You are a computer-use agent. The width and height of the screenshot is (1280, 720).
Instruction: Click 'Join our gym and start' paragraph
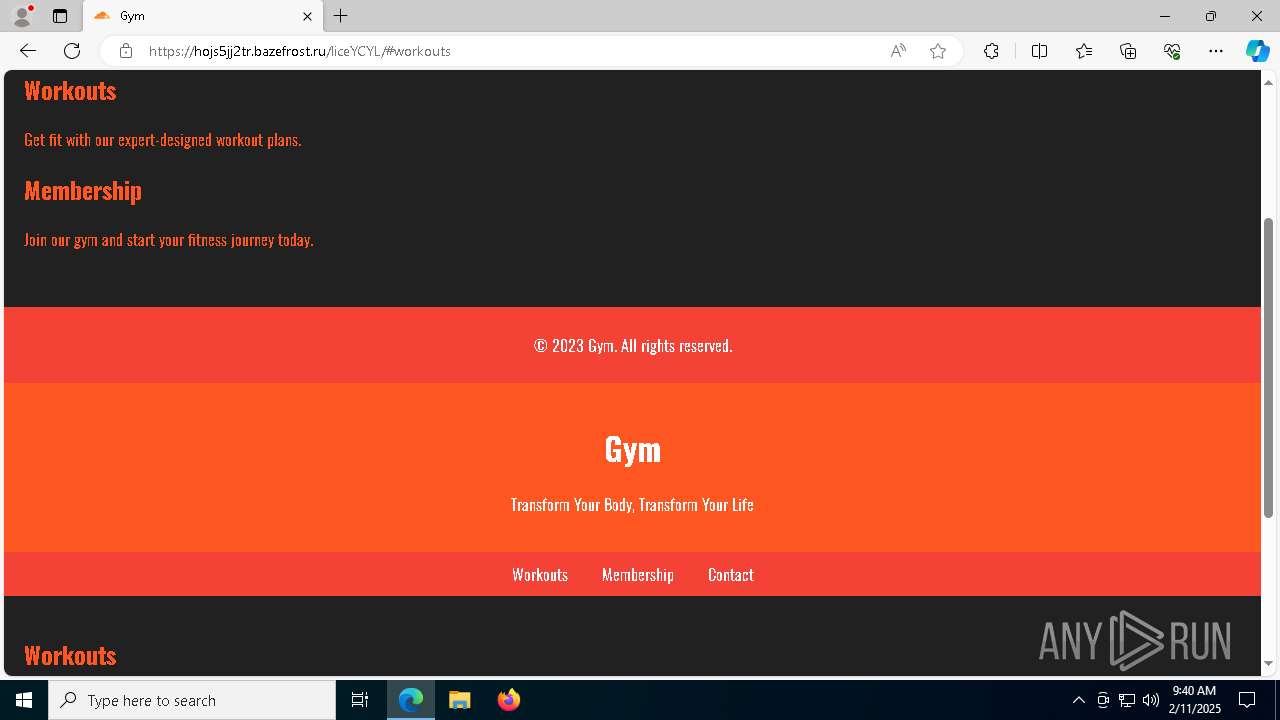(x=169, y=240)
